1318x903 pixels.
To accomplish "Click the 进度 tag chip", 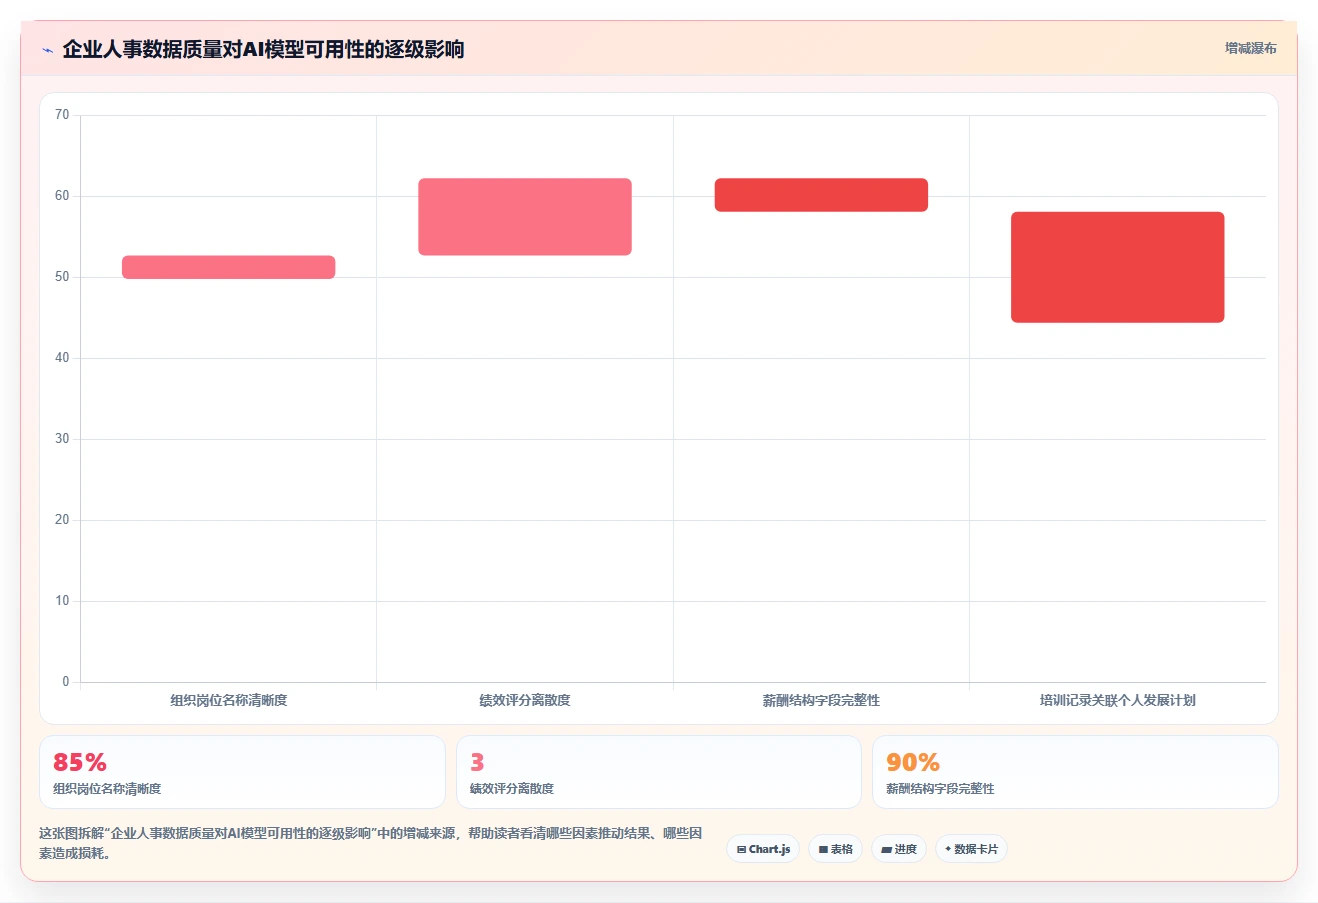I will click(x=899, y=849).
